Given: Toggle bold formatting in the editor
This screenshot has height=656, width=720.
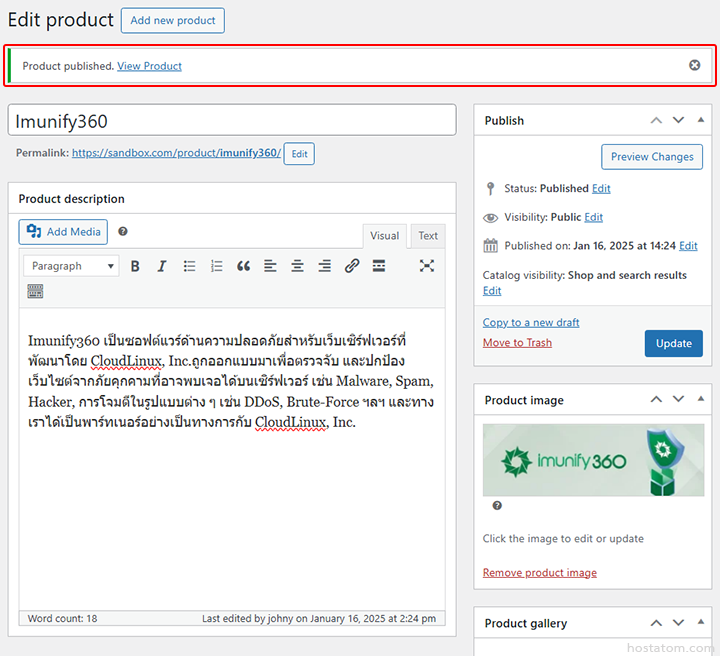Looking at the screenshot, I should [x=135, y=266].
